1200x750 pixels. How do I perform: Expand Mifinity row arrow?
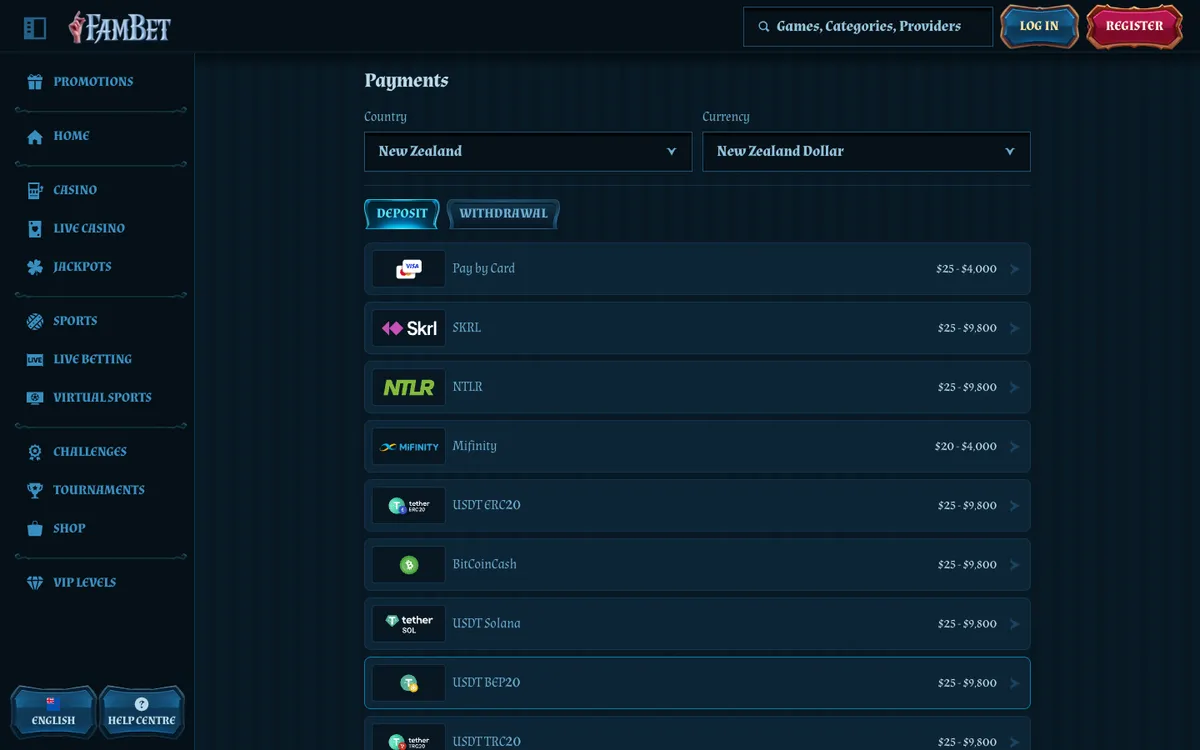(x=1015, y=446)
